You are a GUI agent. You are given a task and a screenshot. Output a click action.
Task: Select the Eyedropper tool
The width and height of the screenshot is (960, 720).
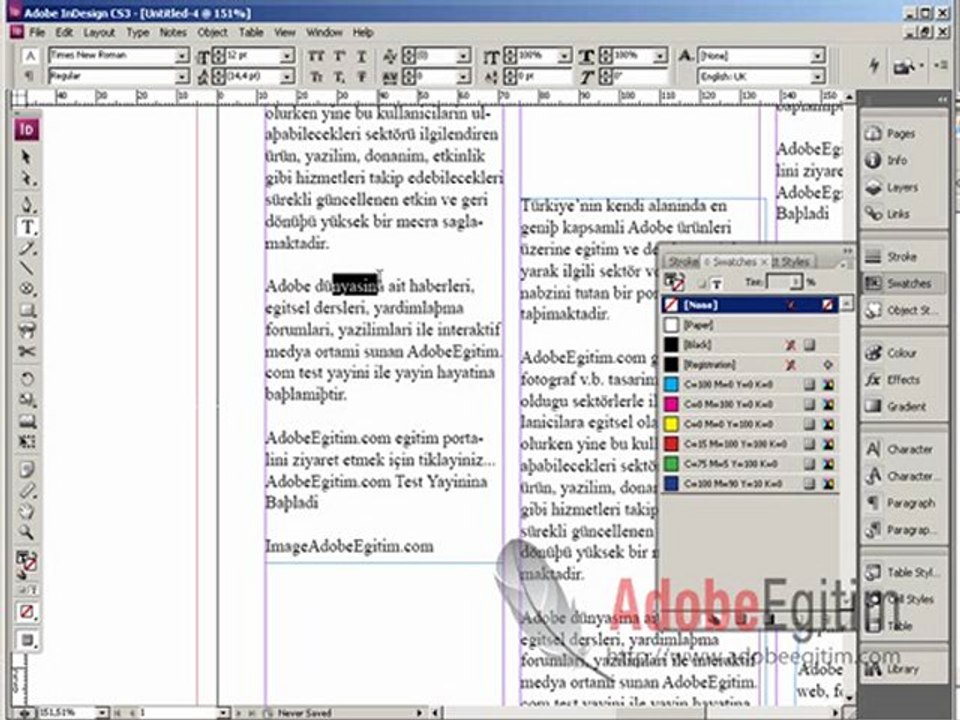click(26, 490)
